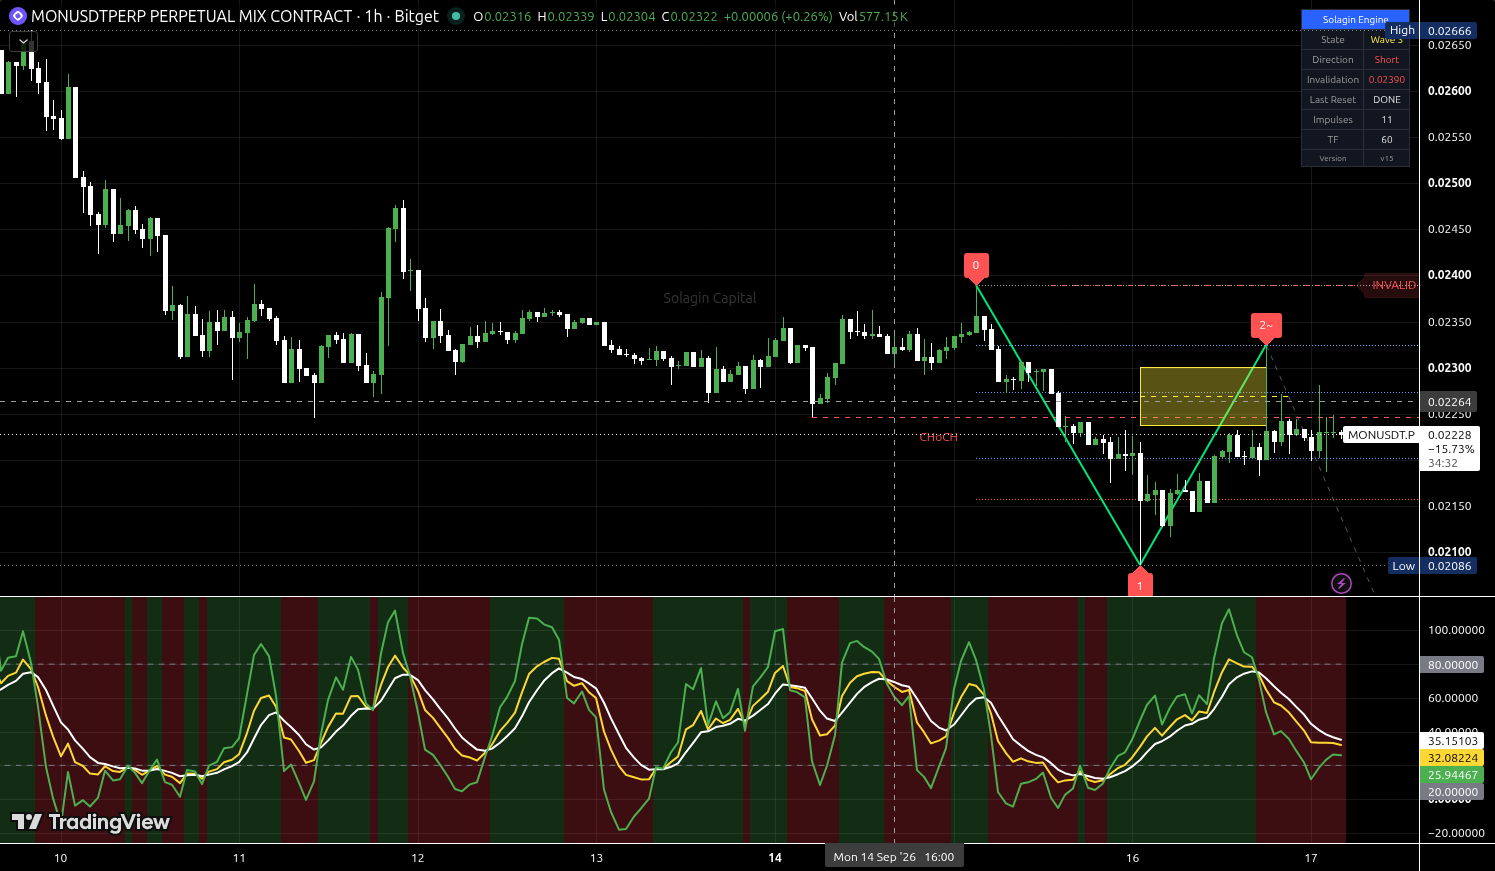1495x871 pixels.
Task: Click the green market status dot
Action: [456, 16]
